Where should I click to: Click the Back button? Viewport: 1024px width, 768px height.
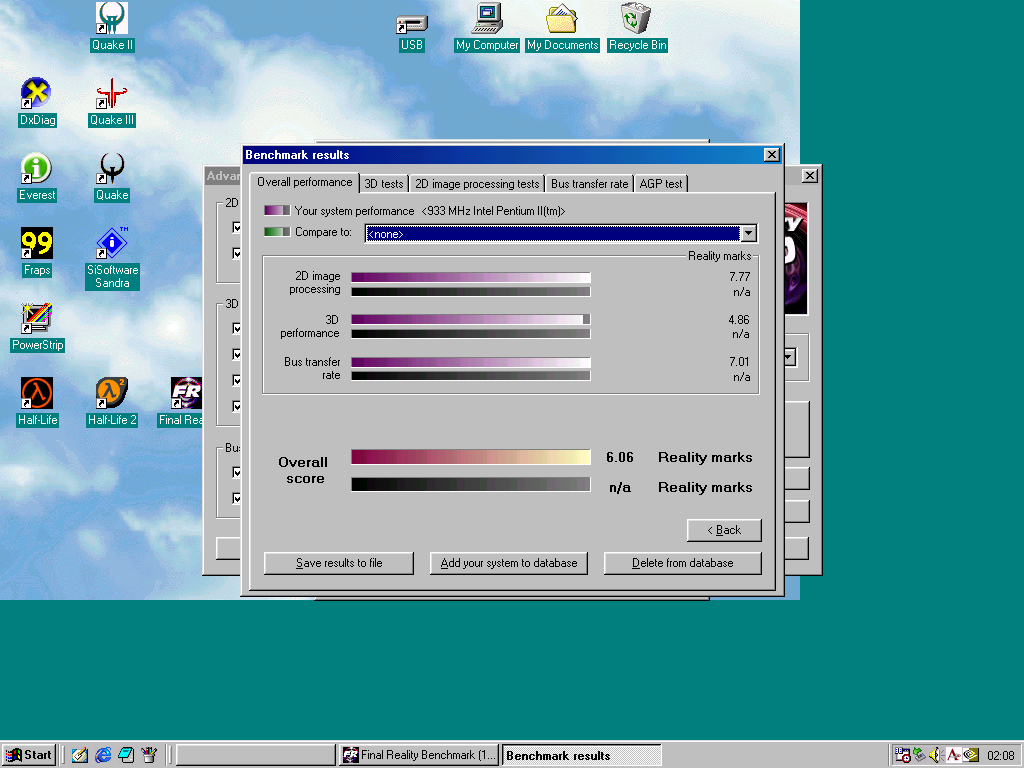[x=724, y=530]
